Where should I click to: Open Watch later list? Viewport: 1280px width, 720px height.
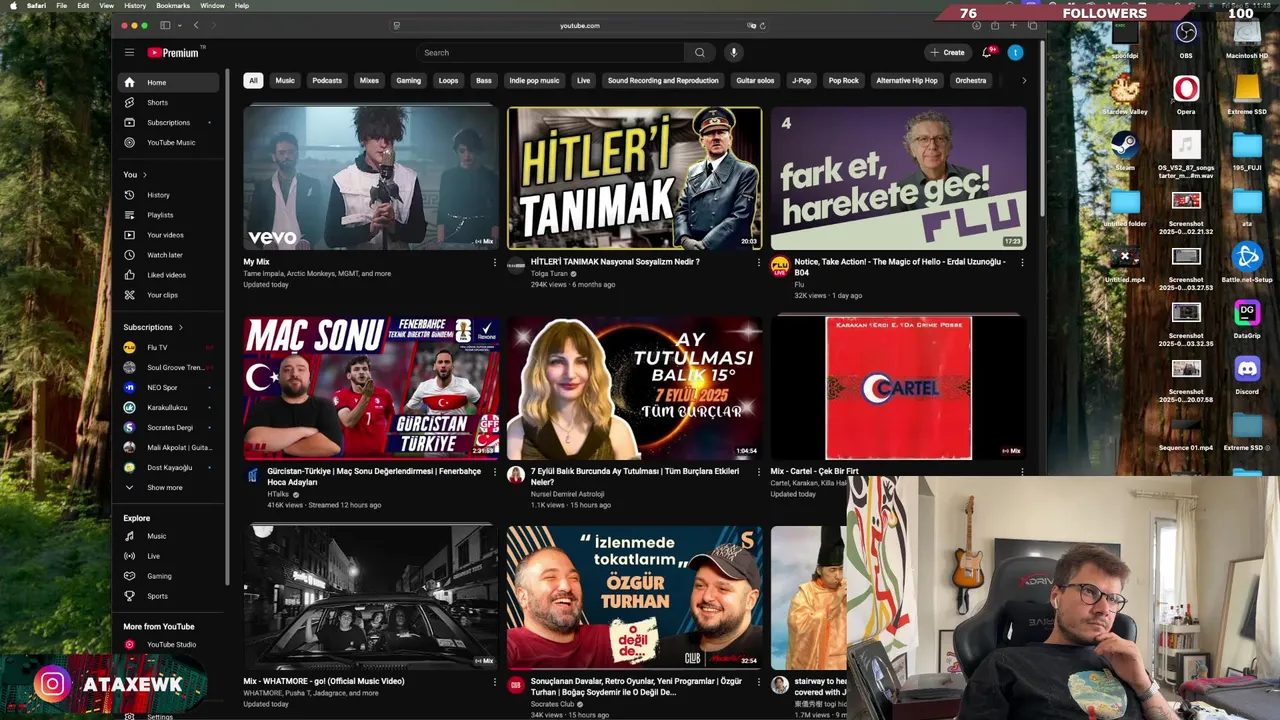tap(169, 255)
